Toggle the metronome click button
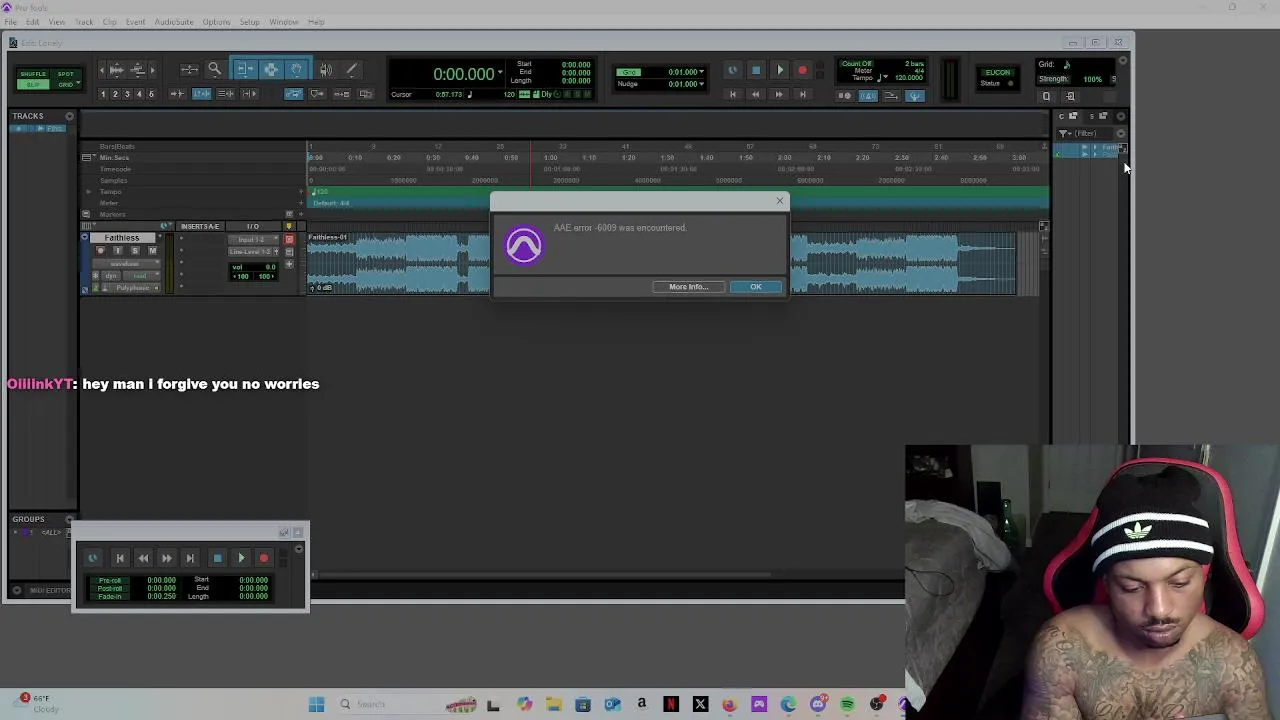This screenshot has height=720, width=1280. tap(868, 96)
